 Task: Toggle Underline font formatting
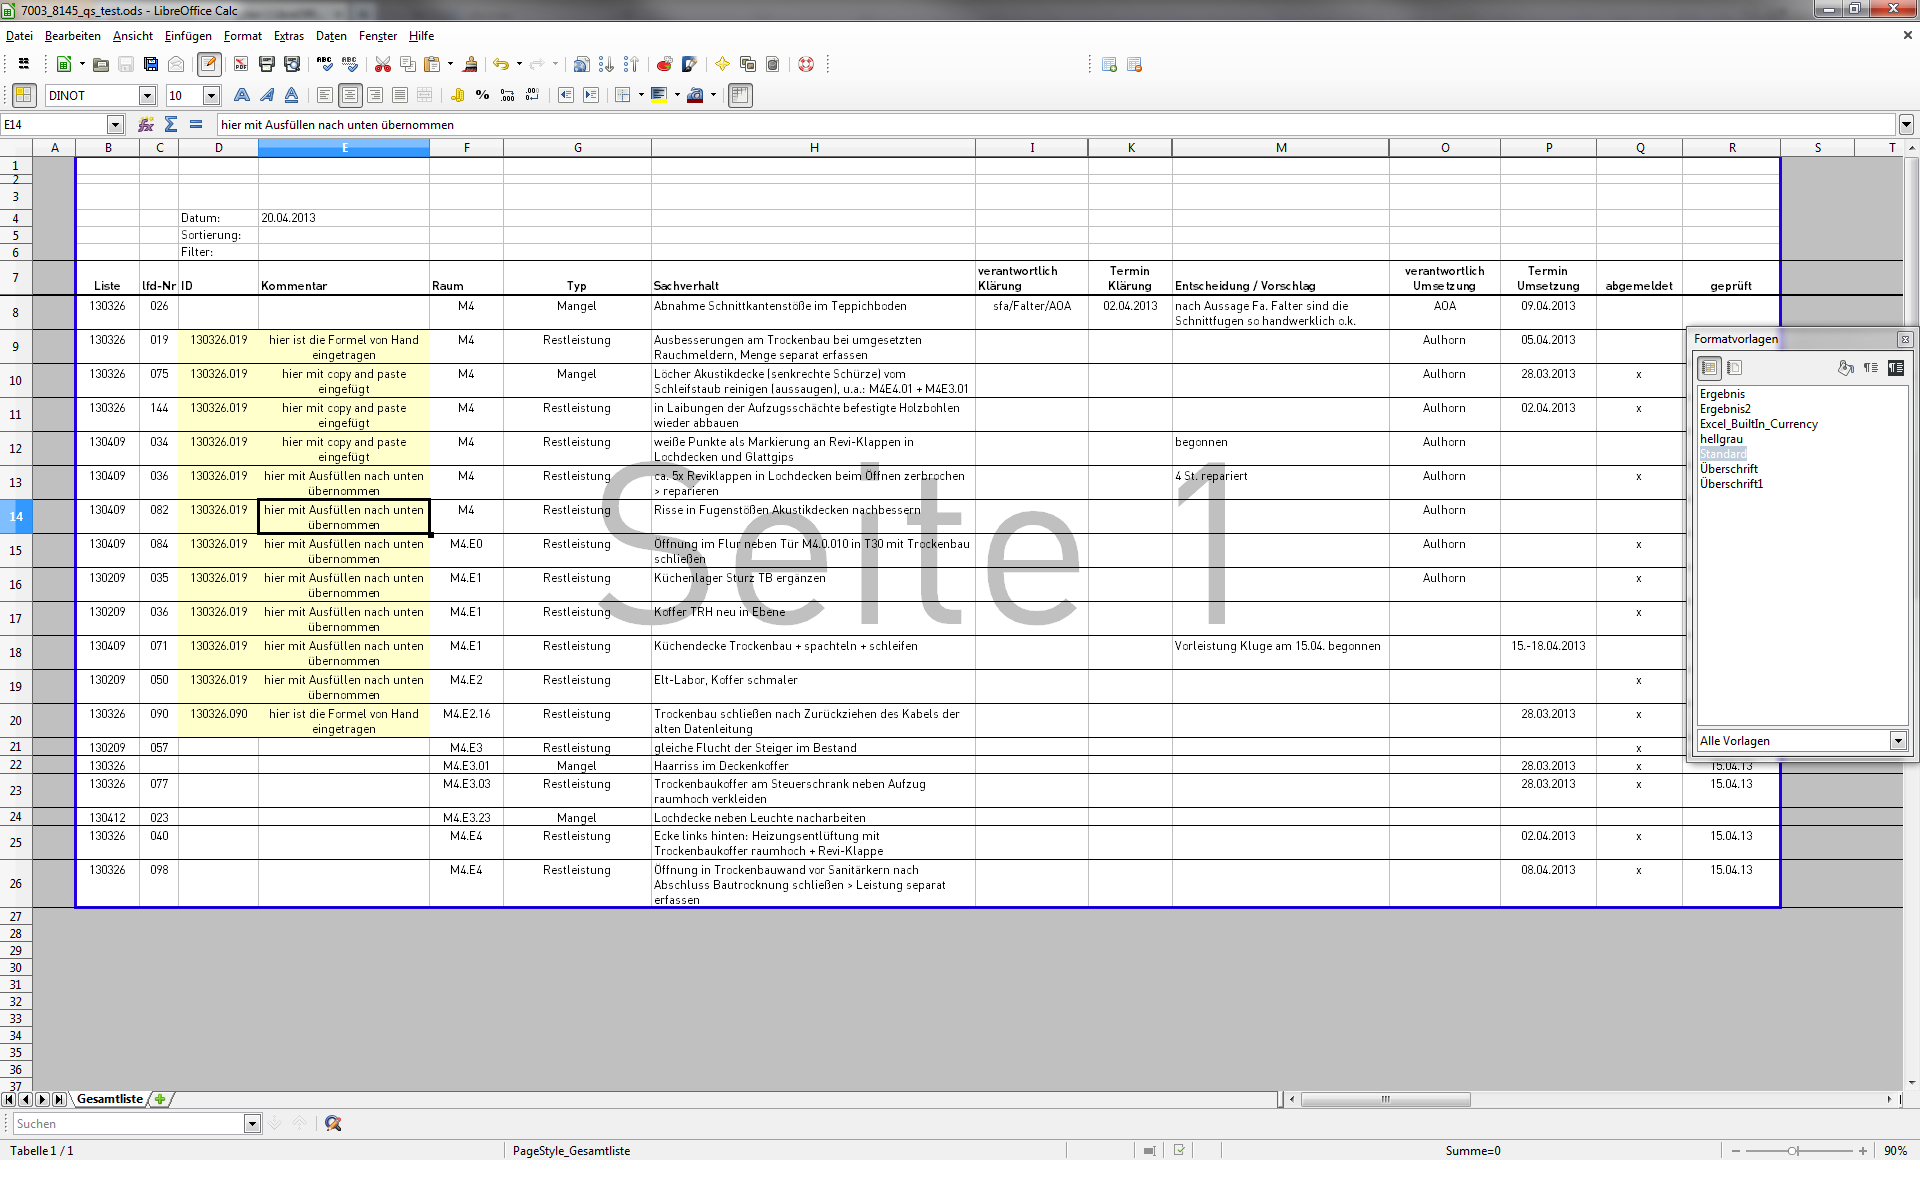(292, 95)
